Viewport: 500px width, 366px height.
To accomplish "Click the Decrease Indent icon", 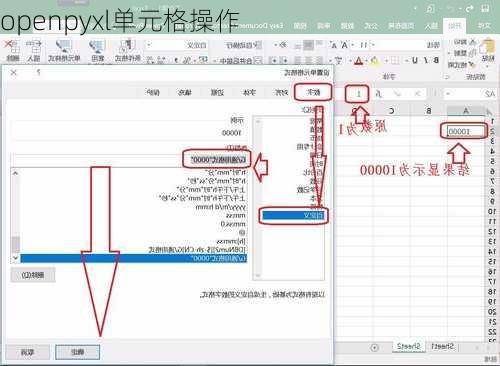I will 283,60.
